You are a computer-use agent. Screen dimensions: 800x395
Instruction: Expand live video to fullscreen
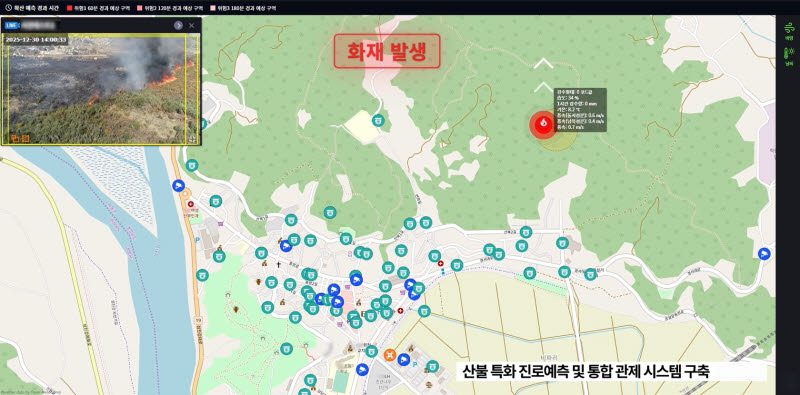[193, 139]
